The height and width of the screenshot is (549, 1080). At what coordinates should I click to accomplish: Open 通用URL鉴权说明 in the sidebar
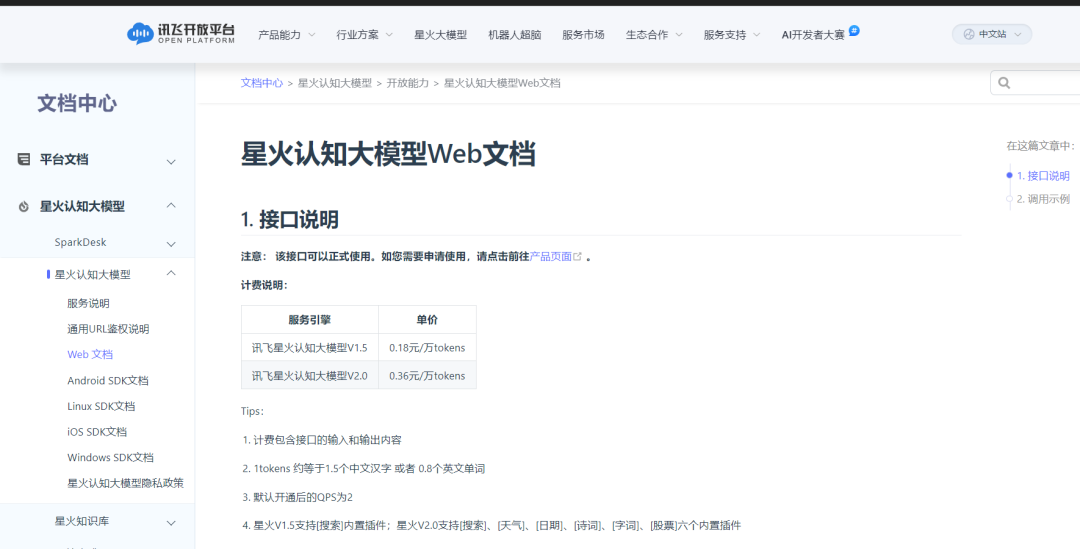tap(108, 329)
